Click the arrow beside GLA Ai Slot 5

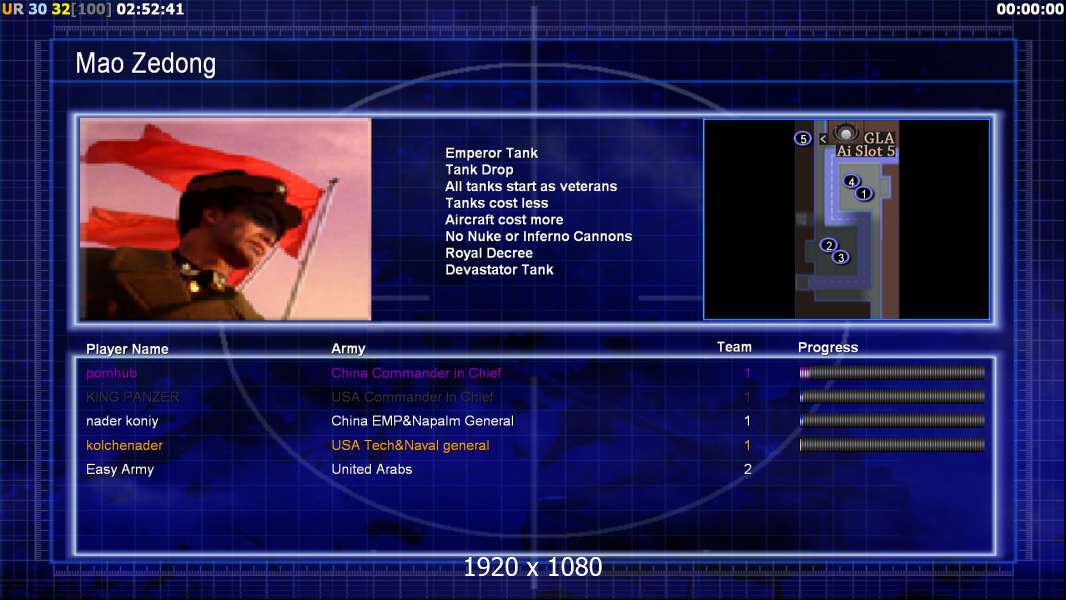823,139
